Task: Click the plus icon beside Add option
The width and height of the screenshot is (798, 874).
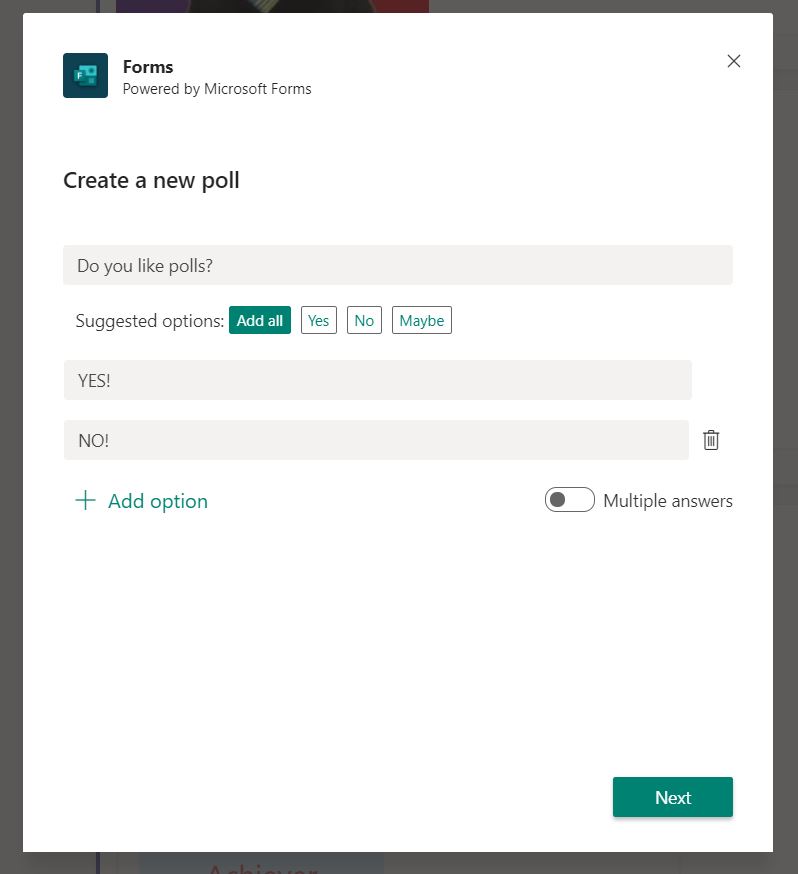Action: pos(86,501)
